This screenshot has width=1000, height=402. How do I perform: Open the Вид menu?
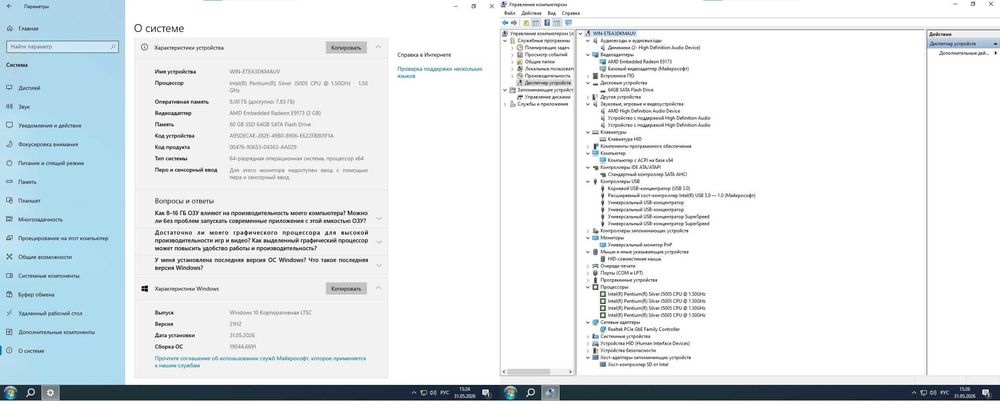click(x=552, y=13)
